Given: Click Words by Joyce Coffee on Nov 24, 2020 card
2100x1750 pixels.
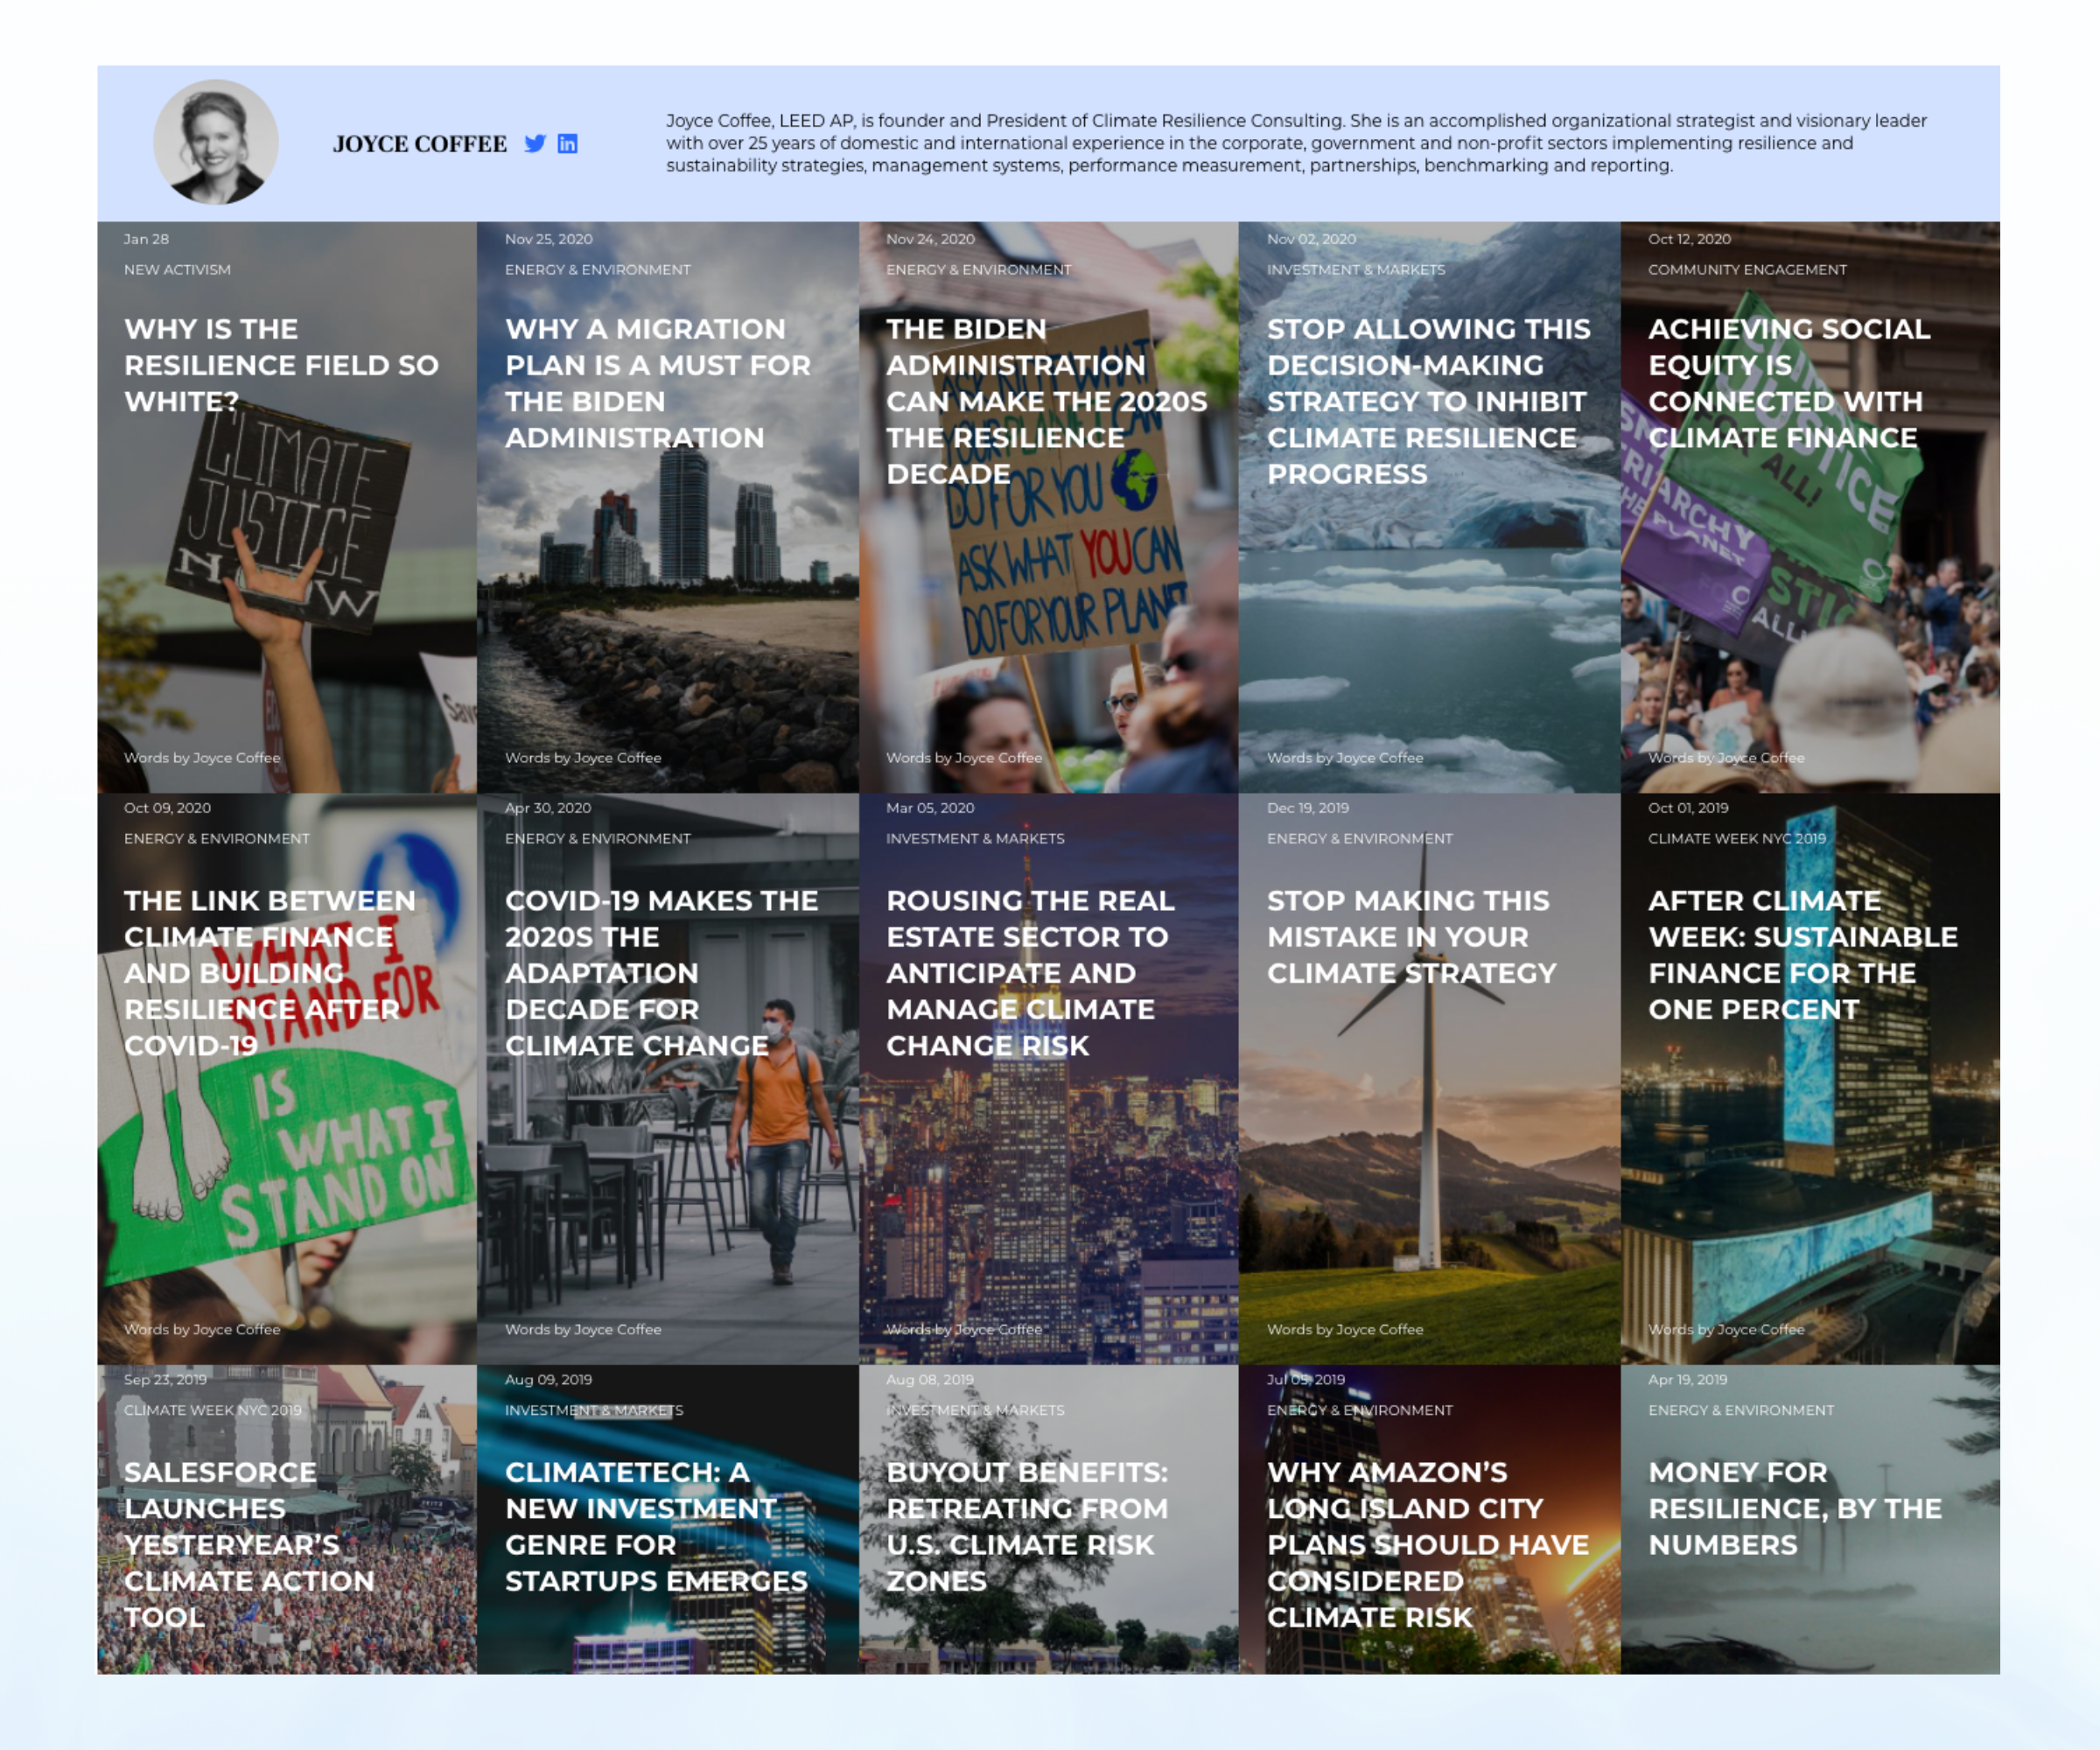Looking at the screenshot, I should [964, 758].
